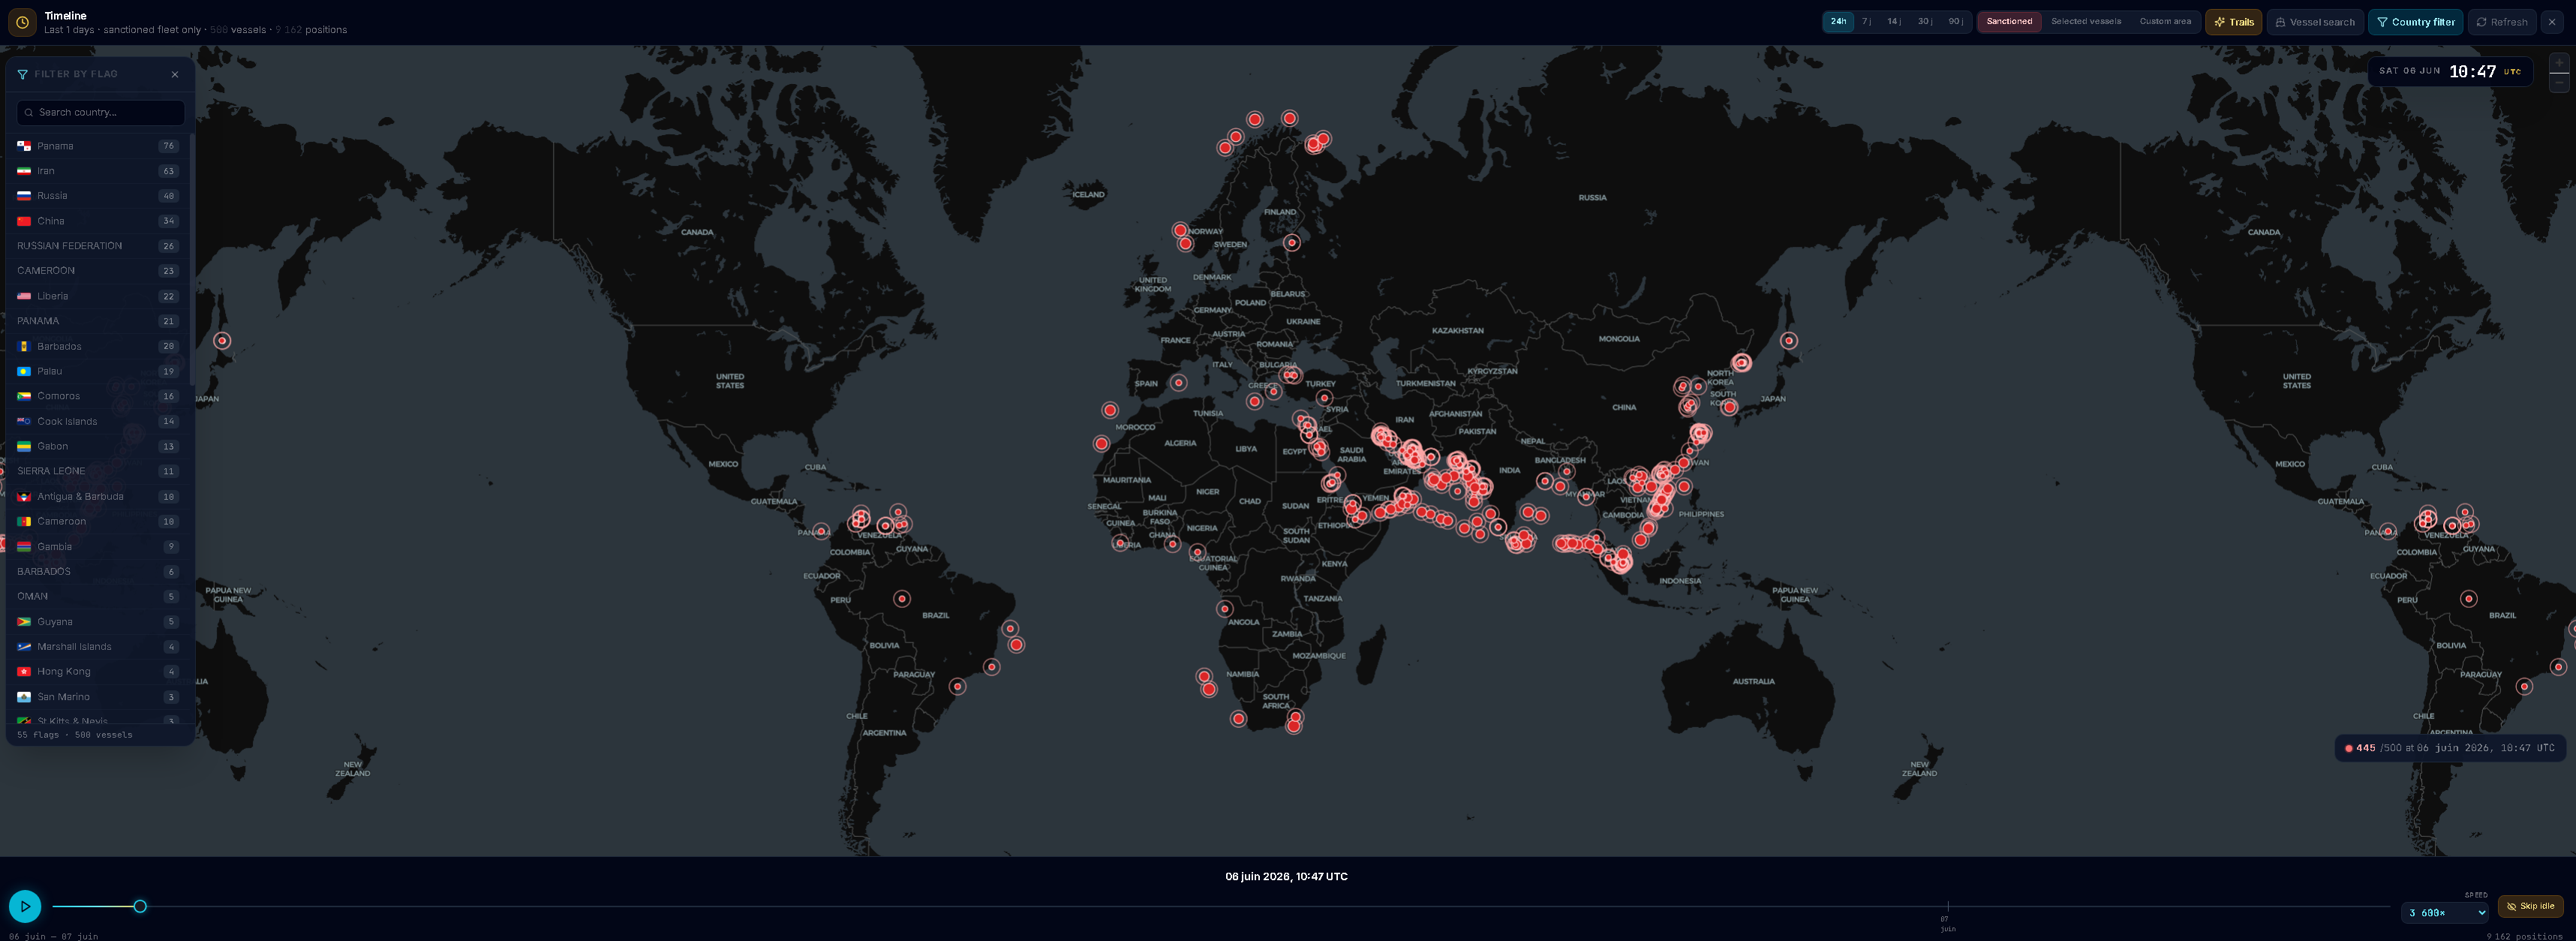Close the timeline panel with X

[2552, 22]
